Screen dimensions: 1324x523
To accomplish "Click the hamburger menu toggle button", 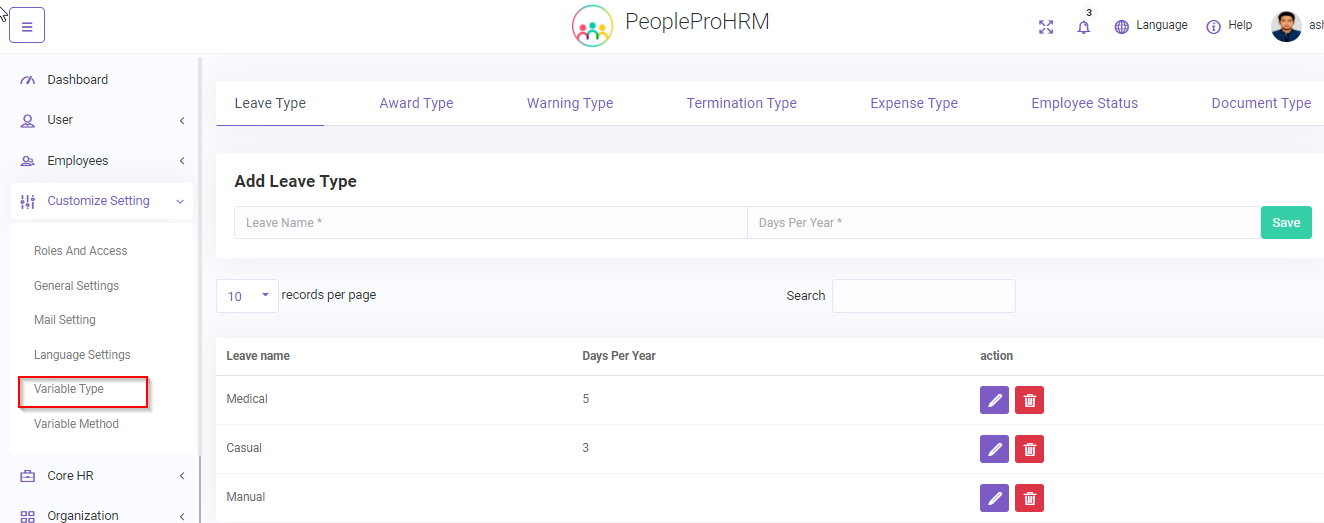I will coord(27,26).
